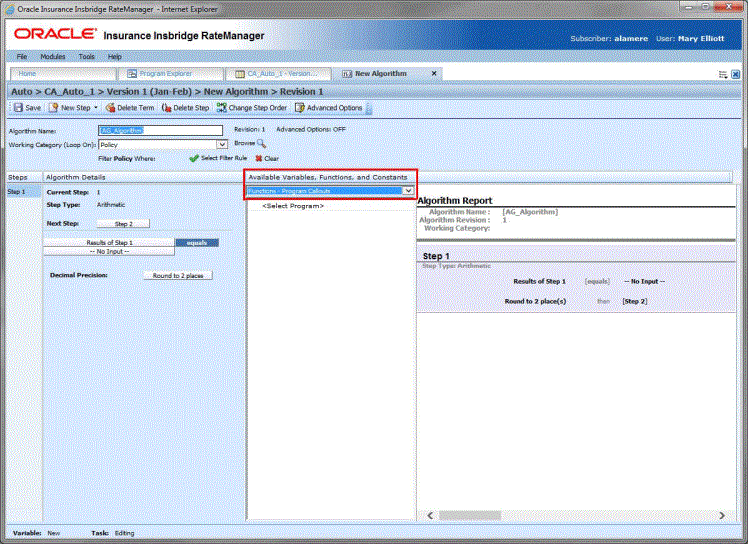748x544 pixels.
Task: Switch to the CA_Auto_1 - Version tab
Action: pos(278,73)
